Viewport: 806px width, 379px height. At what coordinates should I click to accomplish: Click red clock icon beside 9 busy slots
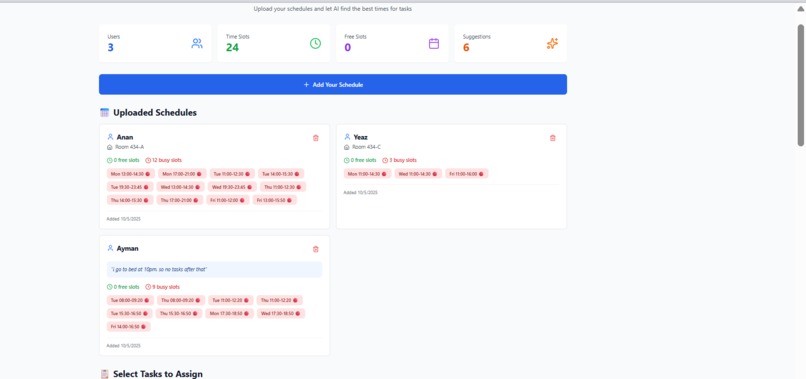pyautogui.click(x=148, y=287)
